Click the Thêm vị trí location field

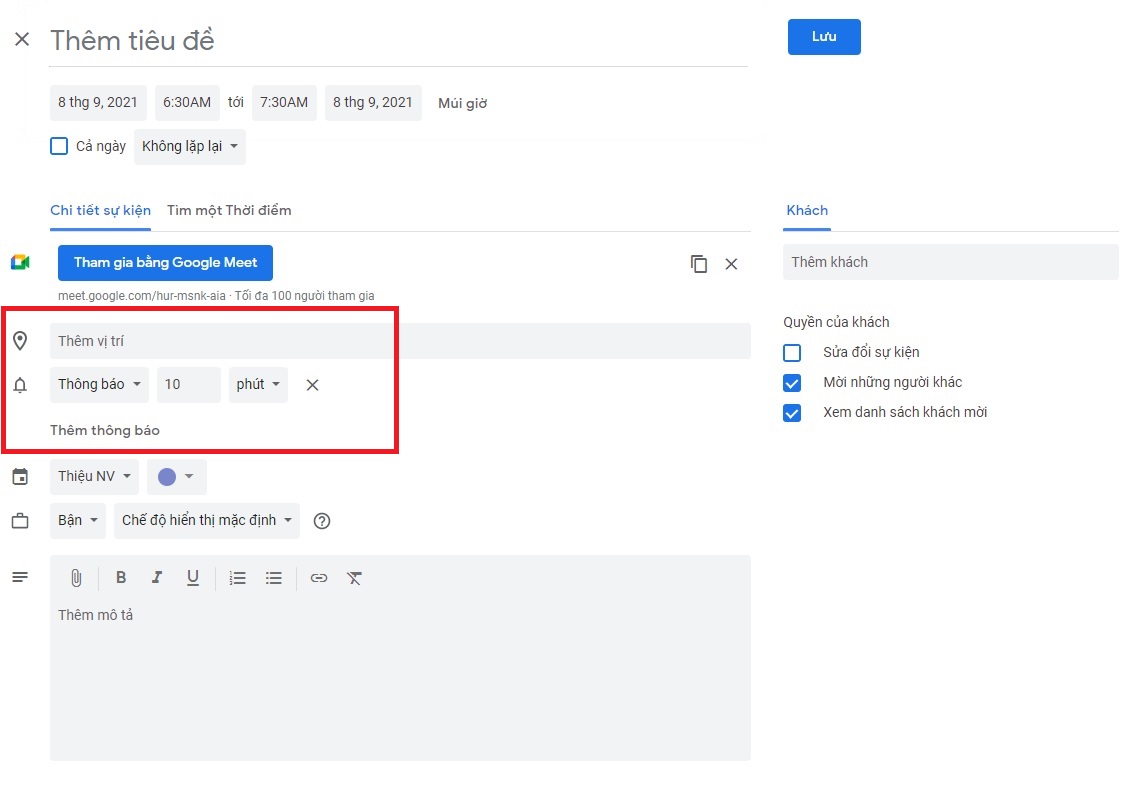tap(400, 341)
